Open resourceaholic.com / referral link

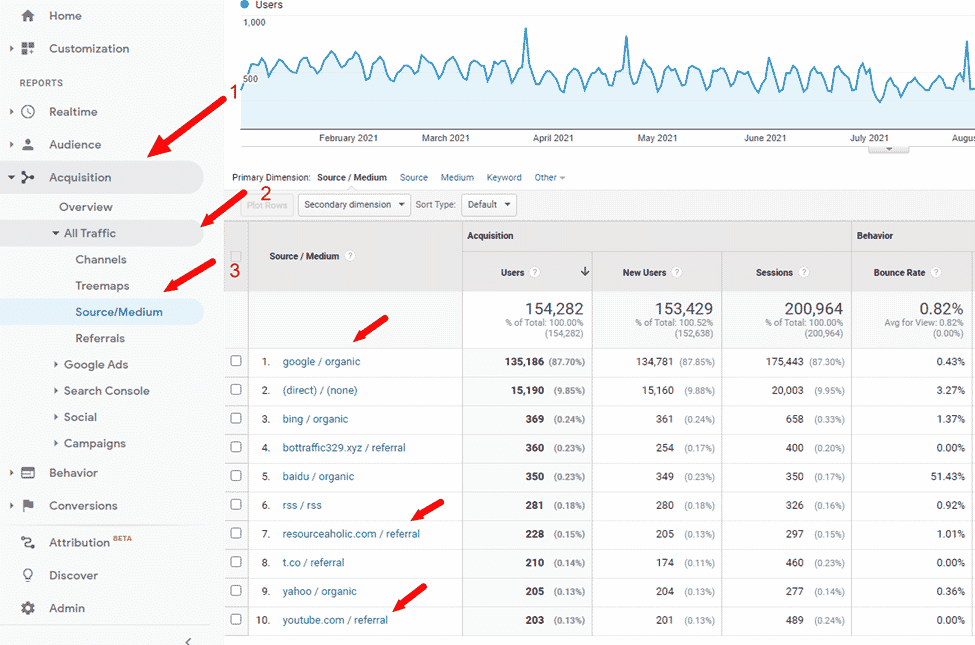pyautogui.click(x=350, y=534)
